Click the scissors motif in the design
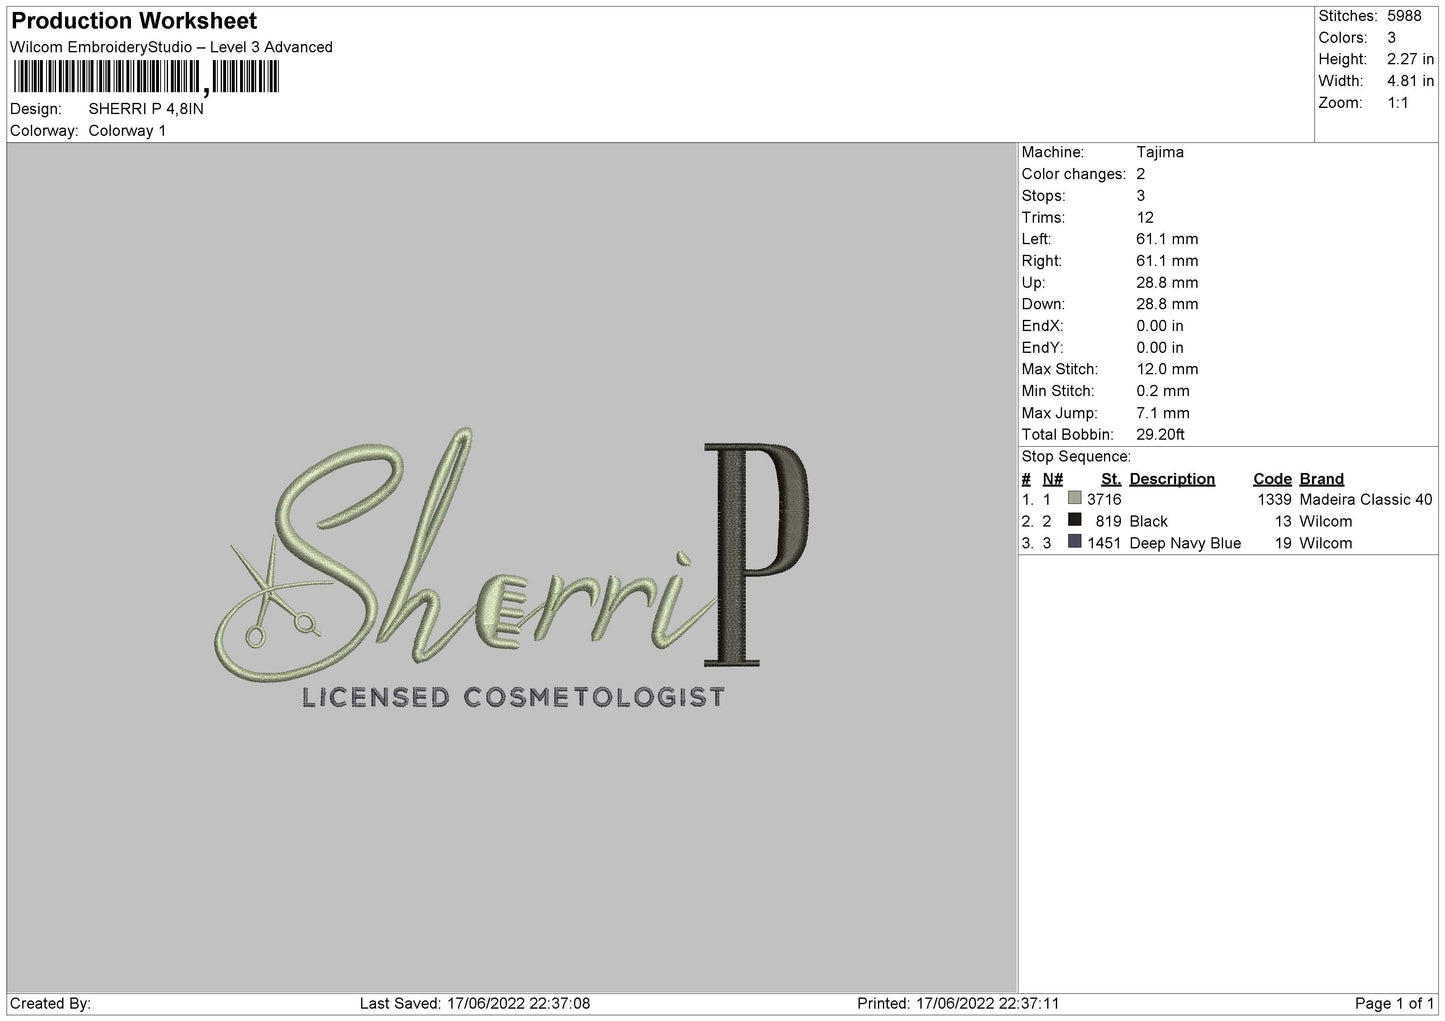 (x=275, y=592)
